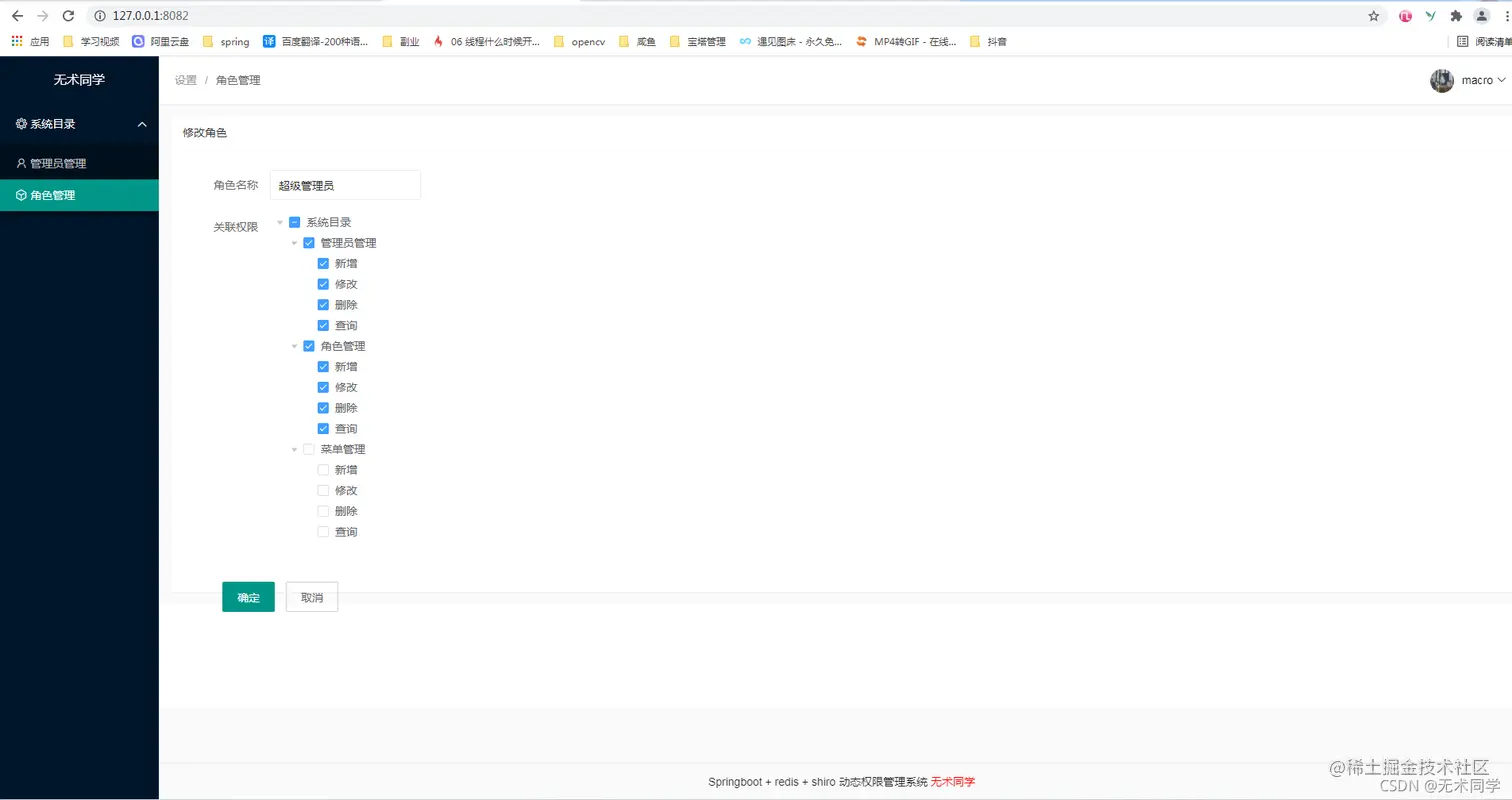Check 修改 under 菜单管理
This screenshot has height=800, width=1512.
pyautogui.click(x=323, y=490)
